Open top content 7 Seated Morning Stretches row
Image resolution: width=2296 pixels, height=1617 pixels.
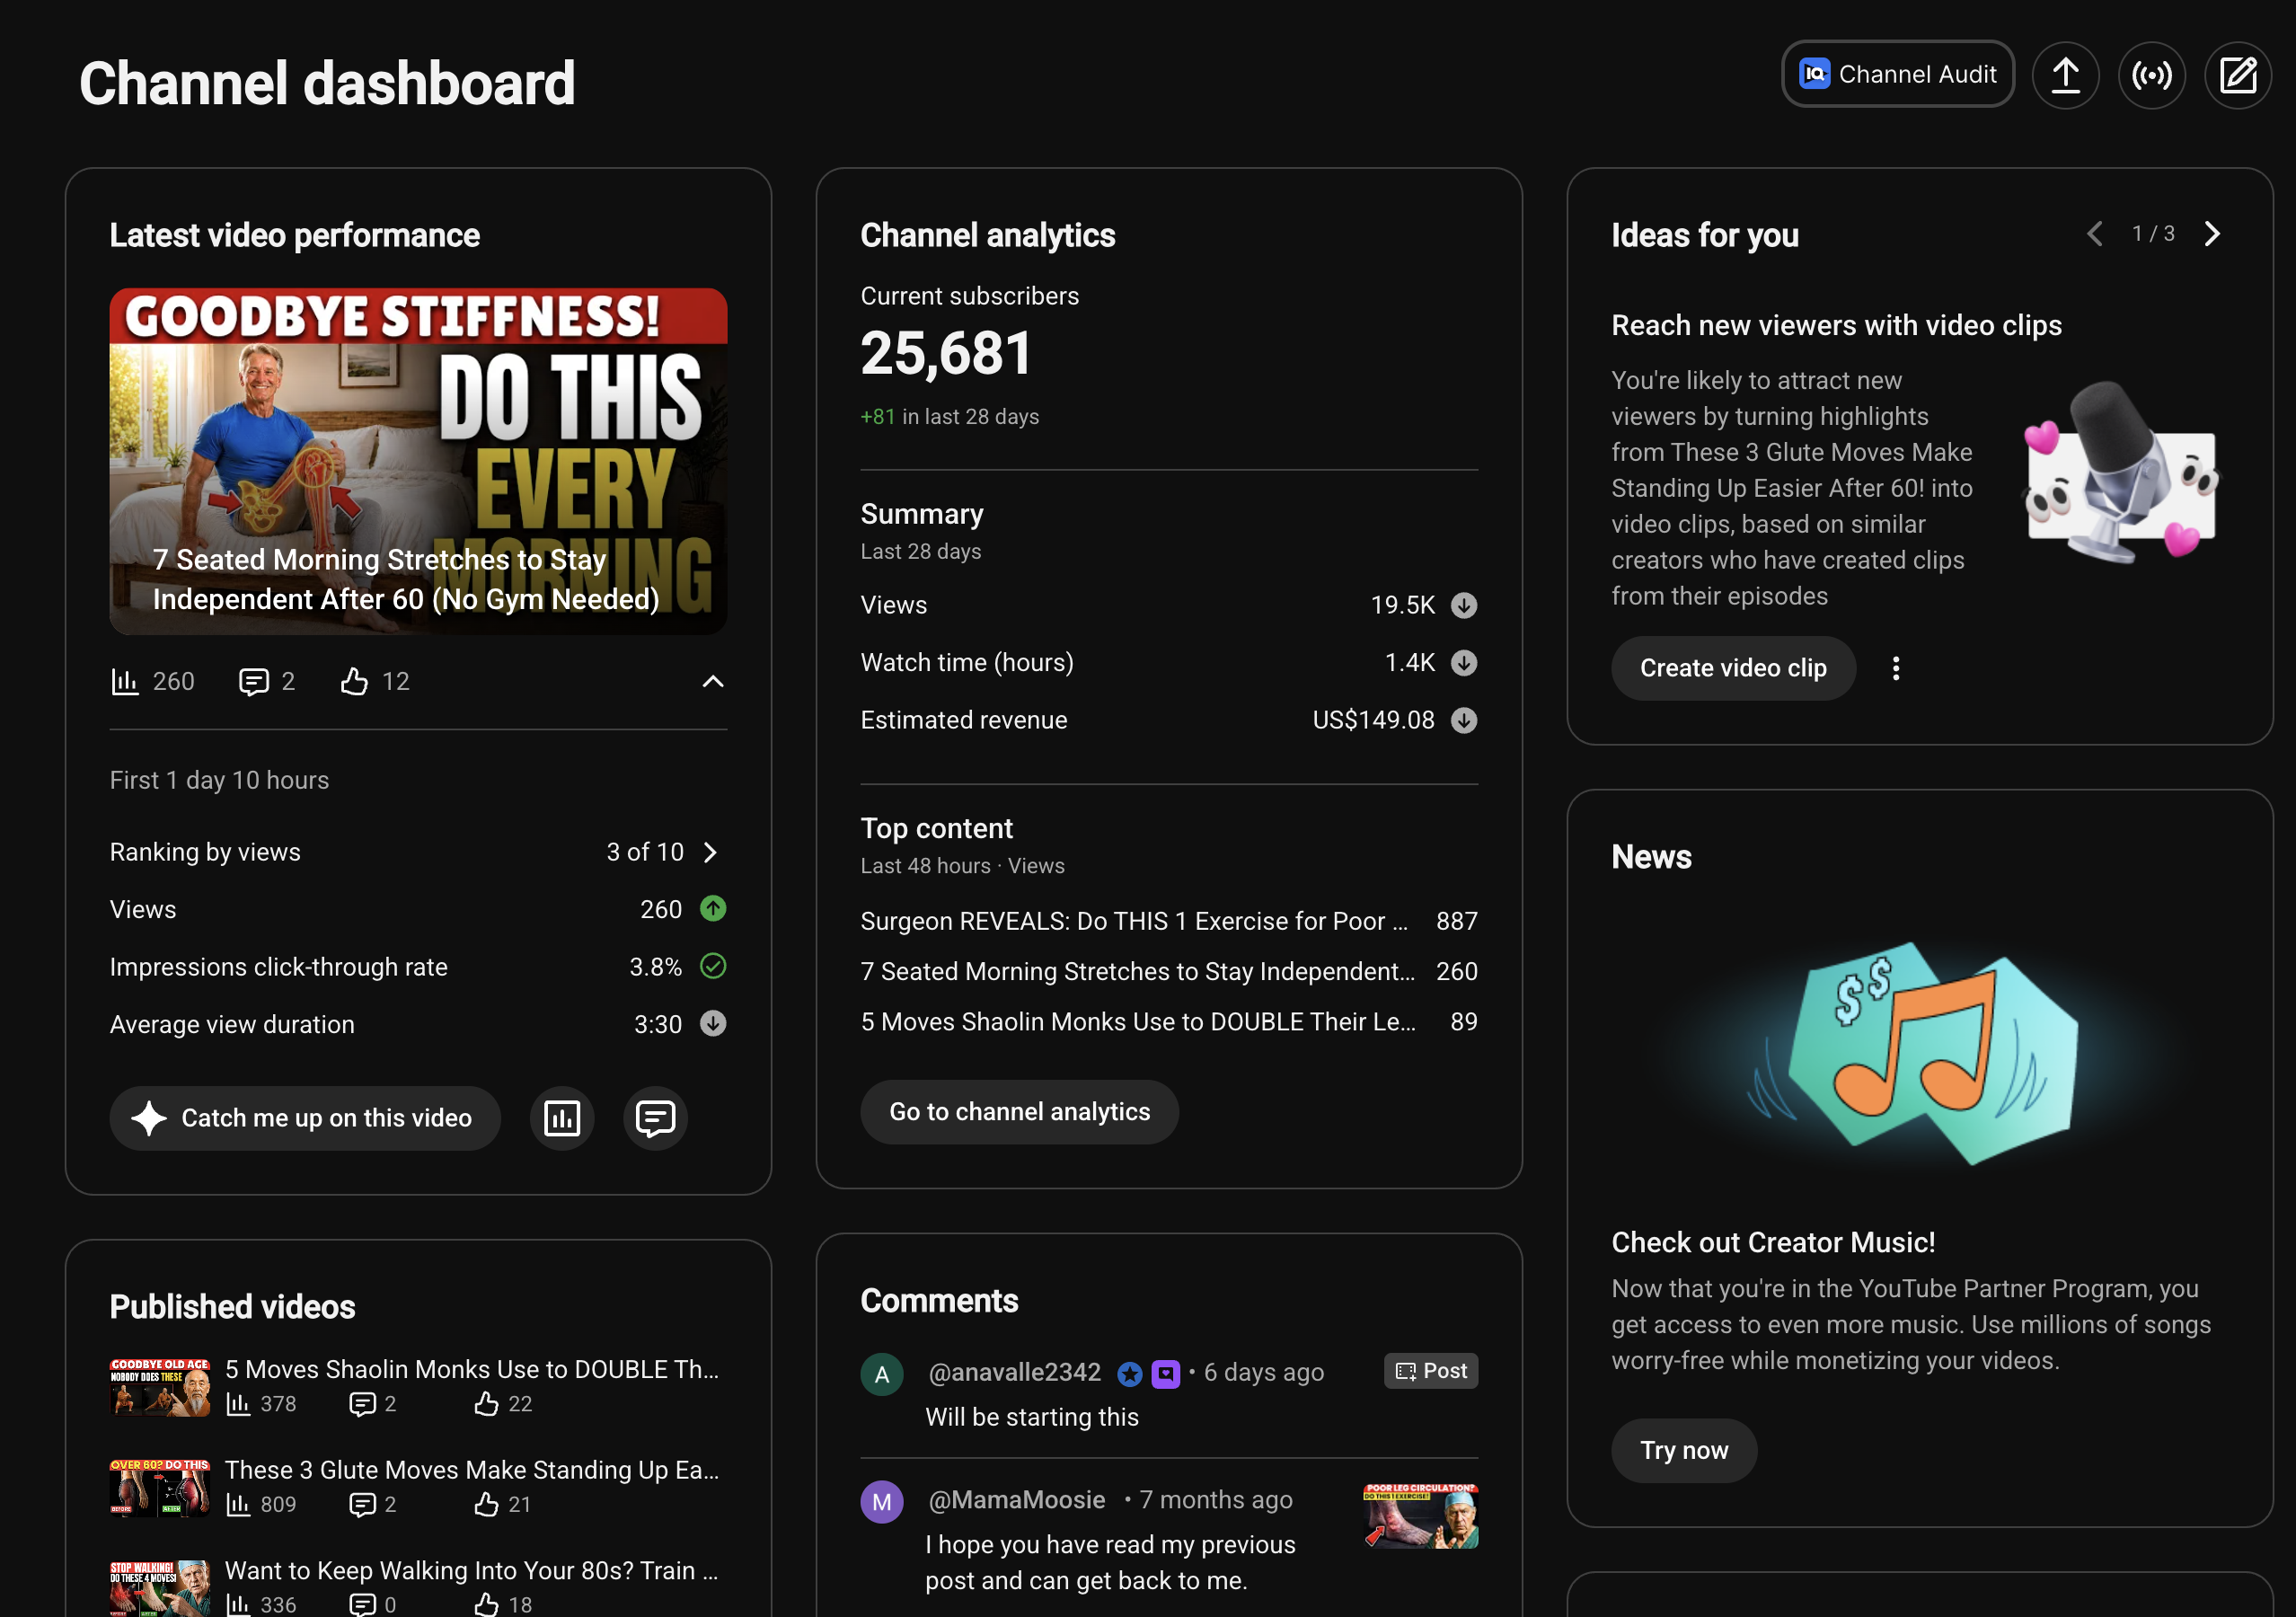point(1169,971)
